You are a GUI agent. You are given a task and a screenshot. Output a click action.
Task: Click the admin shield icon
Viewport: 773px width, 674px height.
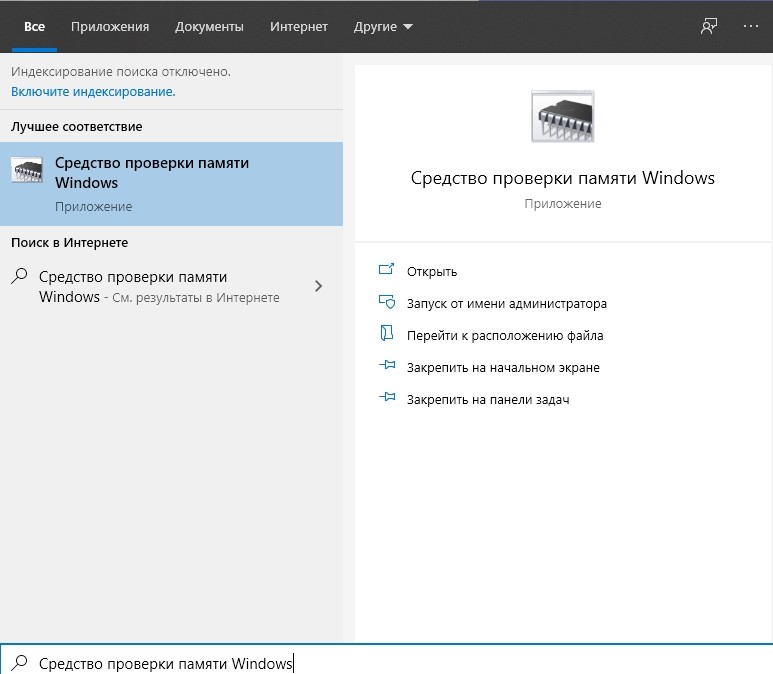386,301
